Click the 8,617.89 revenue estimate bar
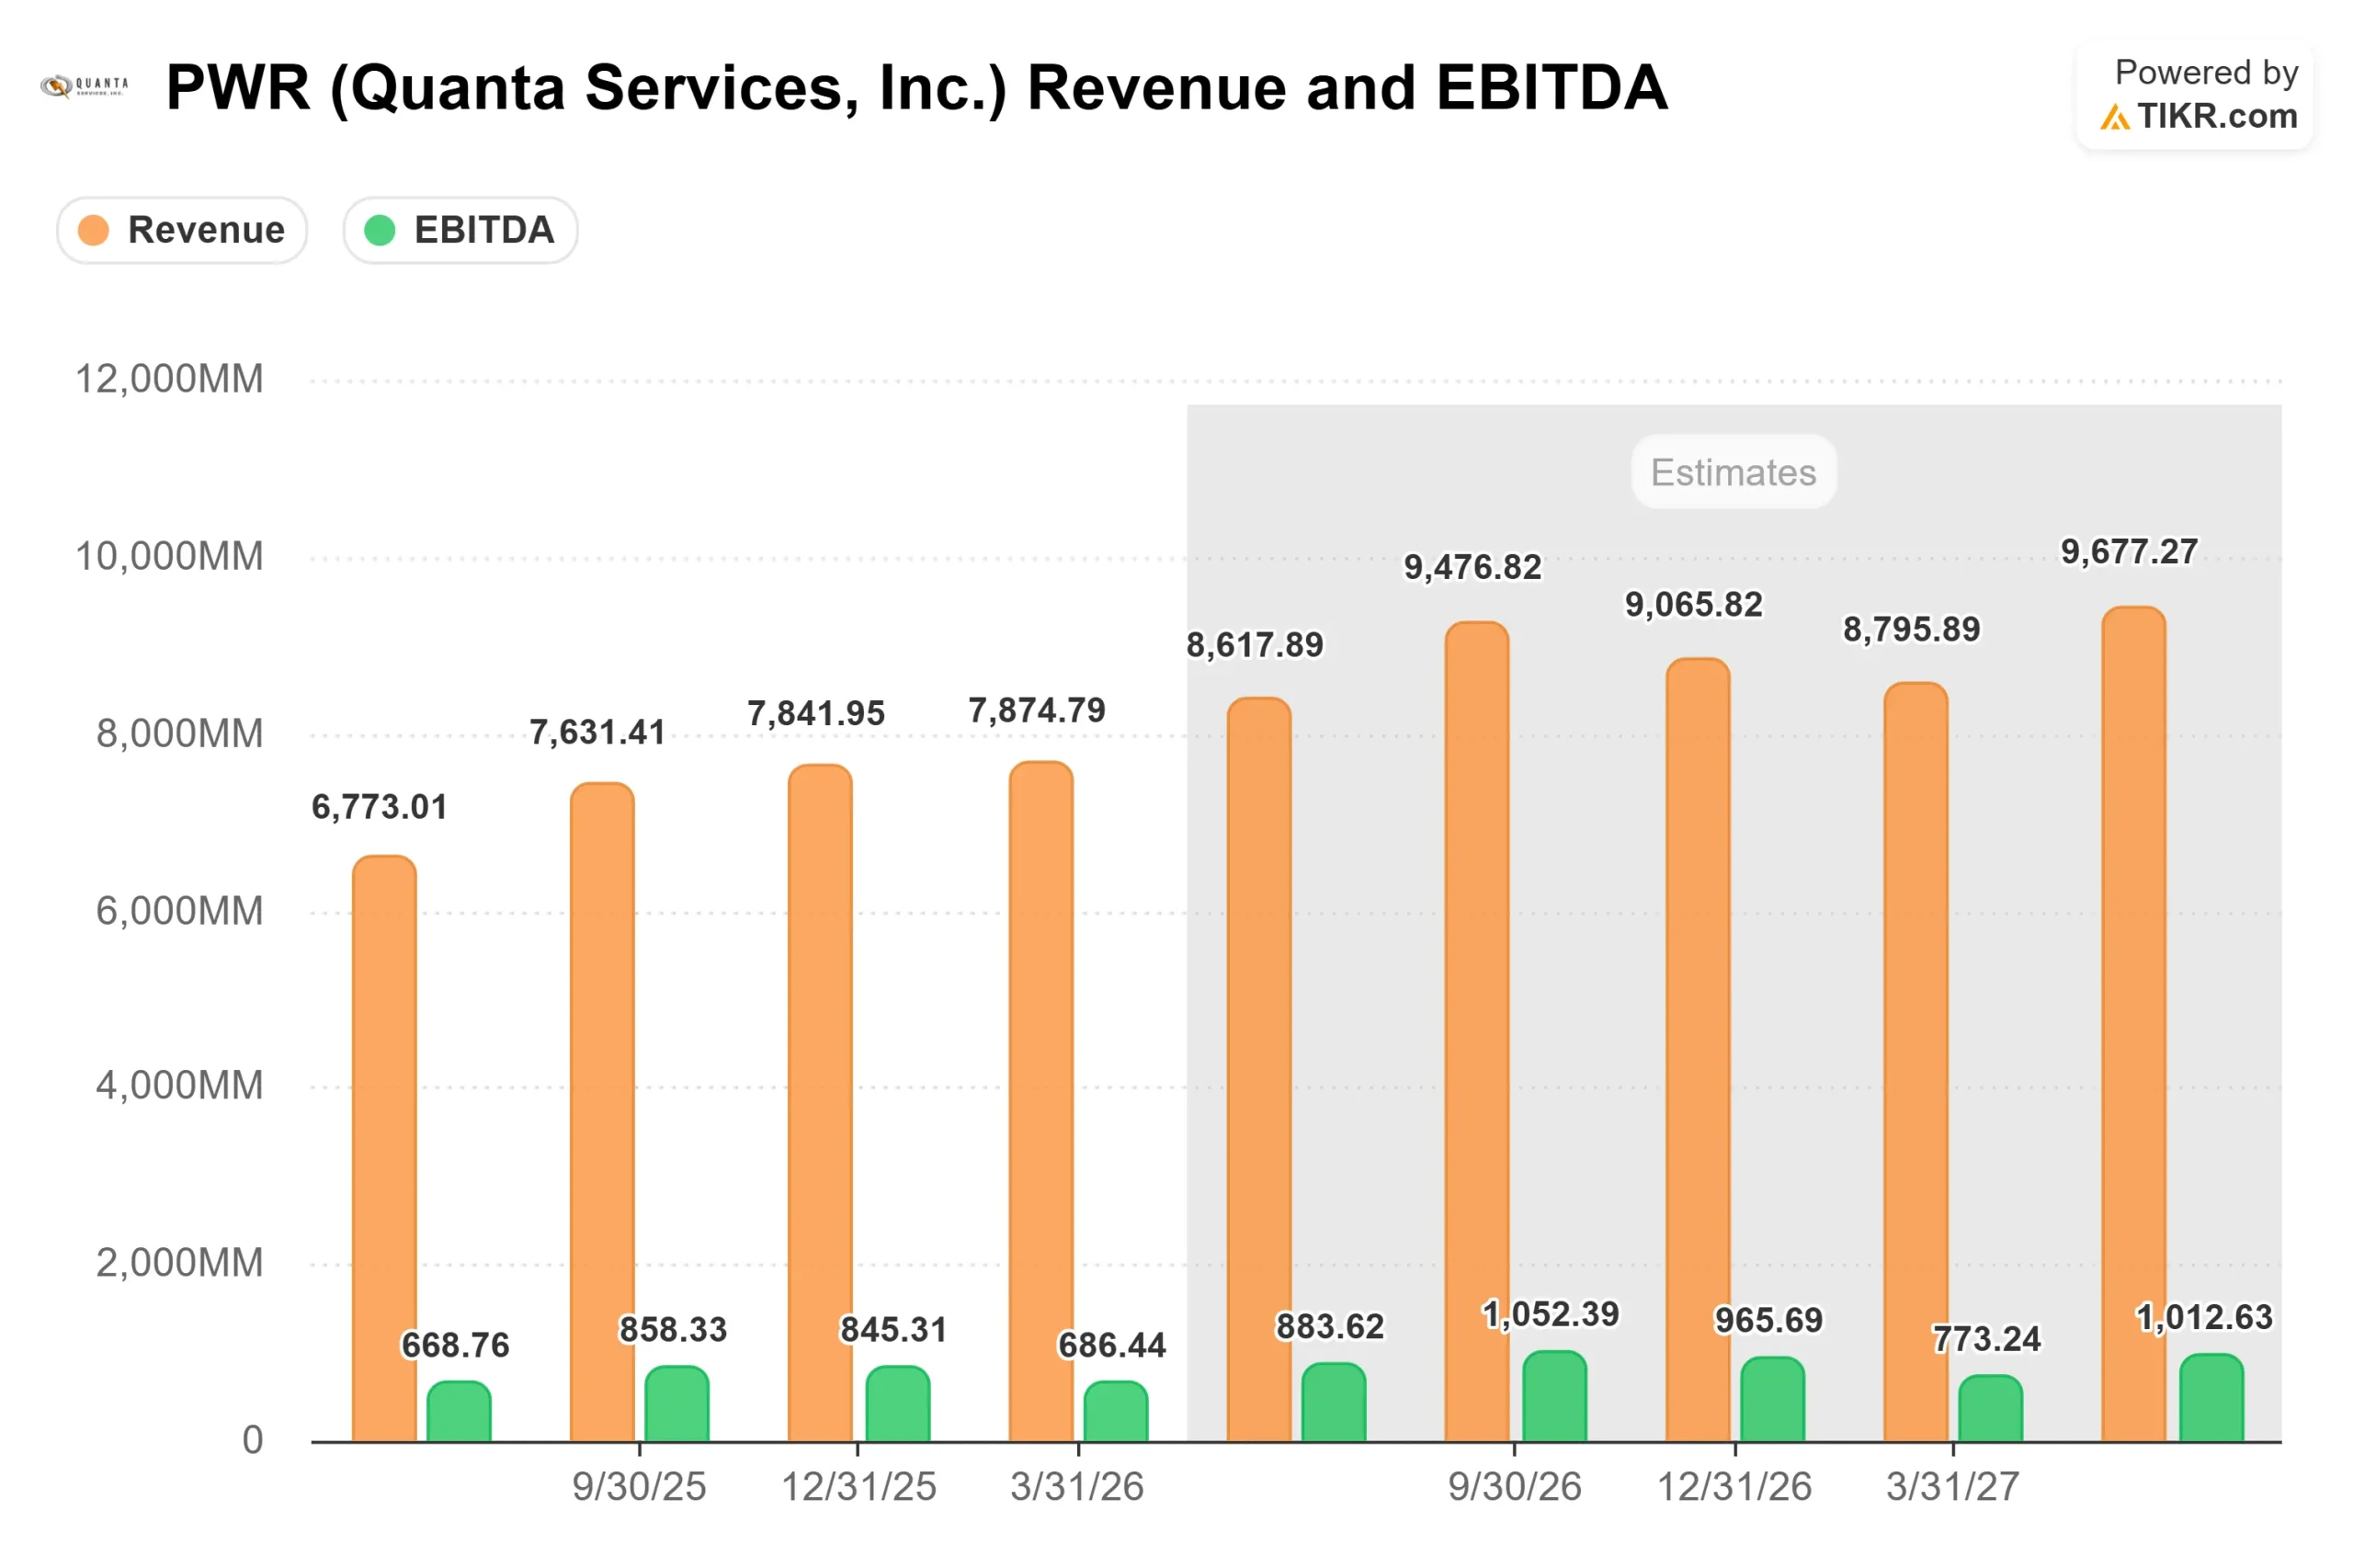This screenshot has width=2353, height=1568. [1259, 1069]
